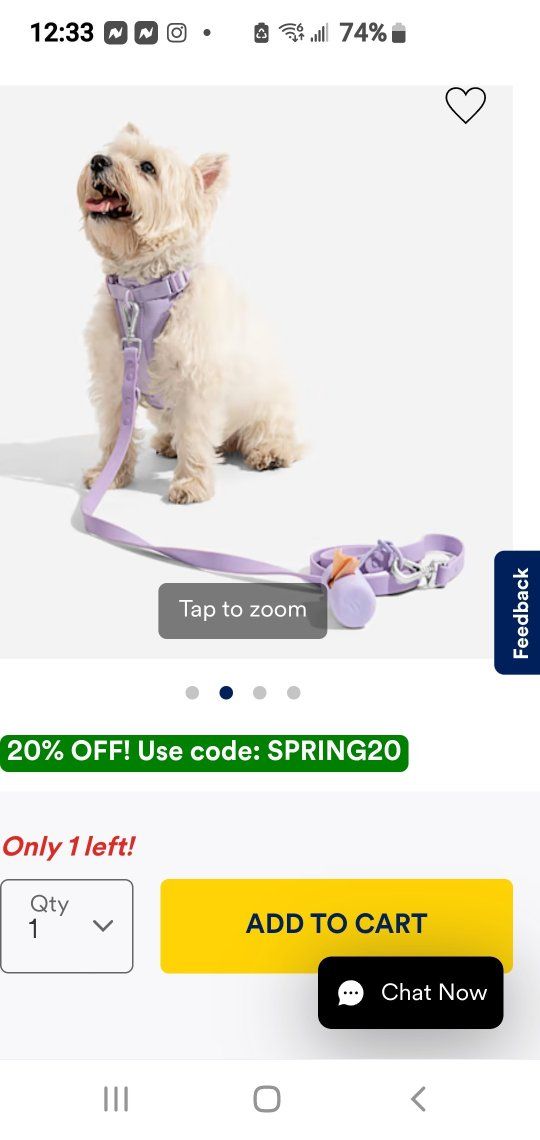Select the fourth image carousel dot
This screenshot has height=1140, width=540.
294,692
